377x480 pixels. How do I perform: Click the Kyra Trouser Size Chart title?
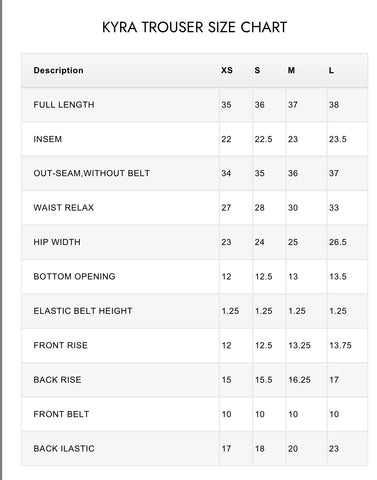(194, 27)
